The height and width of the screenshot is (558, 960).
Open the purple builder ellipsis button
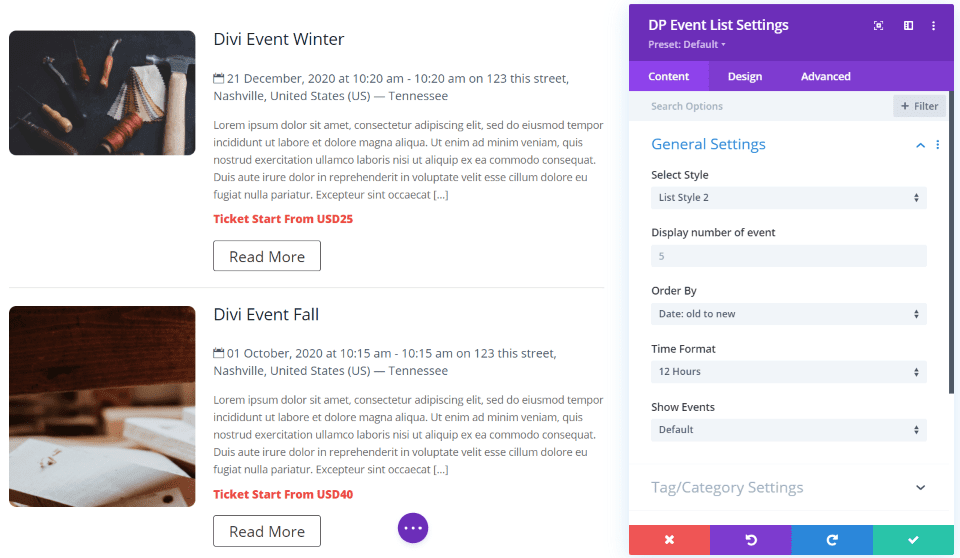pyautogui.click(x=413, y=528)
